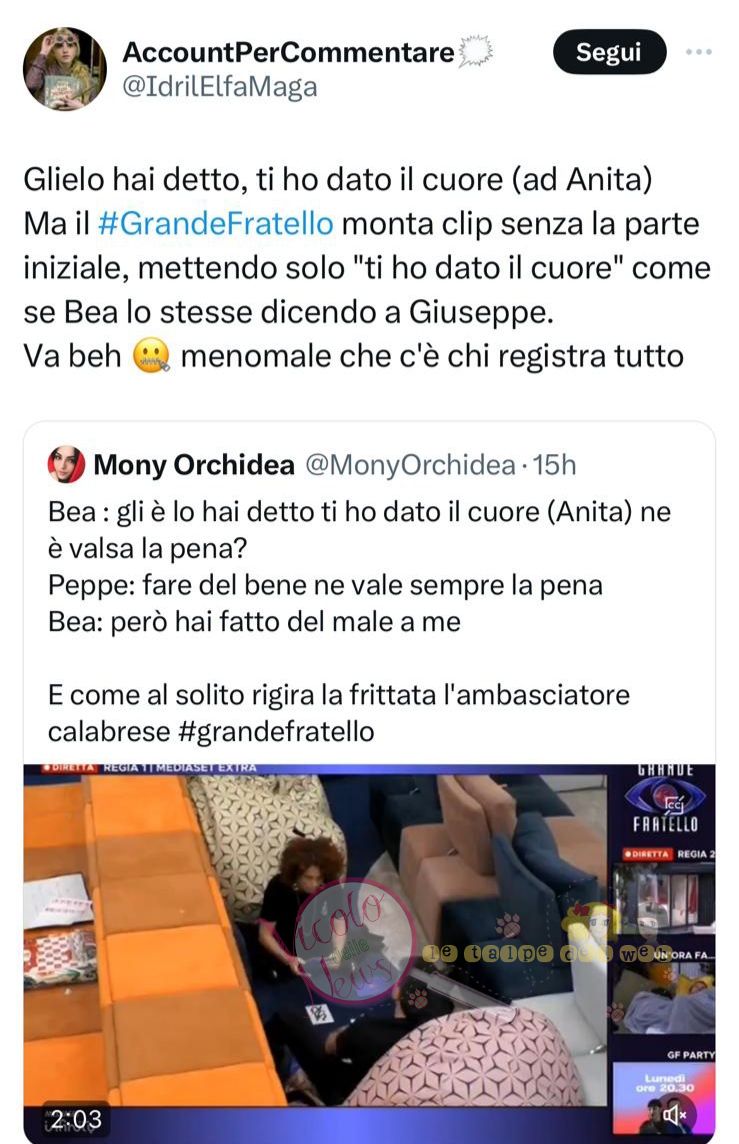
Task: Open Mony Orchidea's small avatar
Action: (x=66, y=464)
